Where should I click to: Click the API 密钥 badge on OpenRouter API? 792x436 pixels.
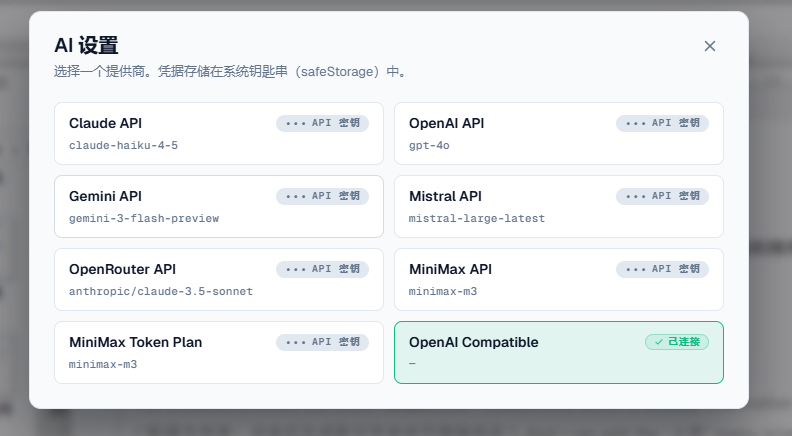coord(322,269)
